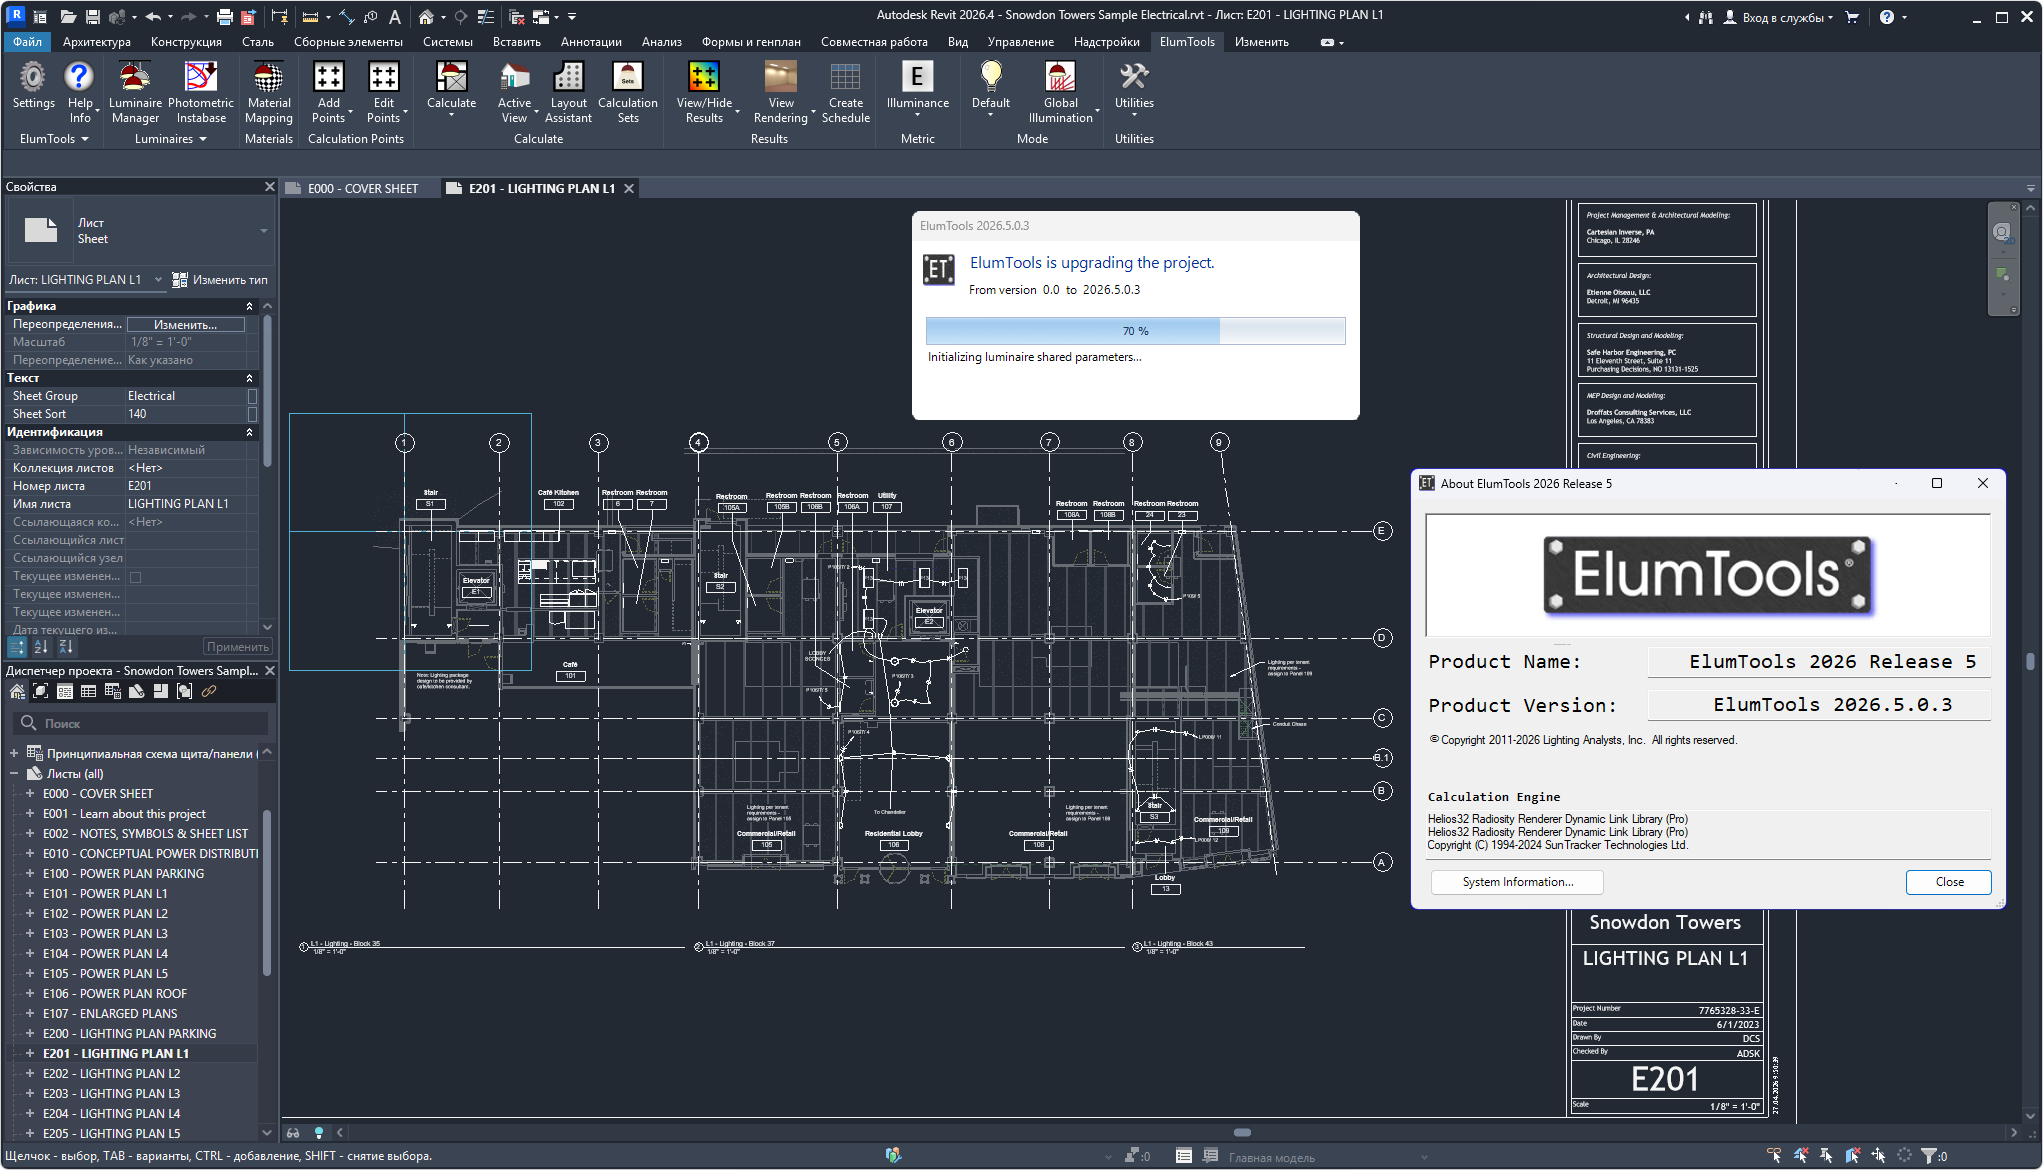Open View Rendering tool
The image size is (2043, 1170).
tap(781, 92)
